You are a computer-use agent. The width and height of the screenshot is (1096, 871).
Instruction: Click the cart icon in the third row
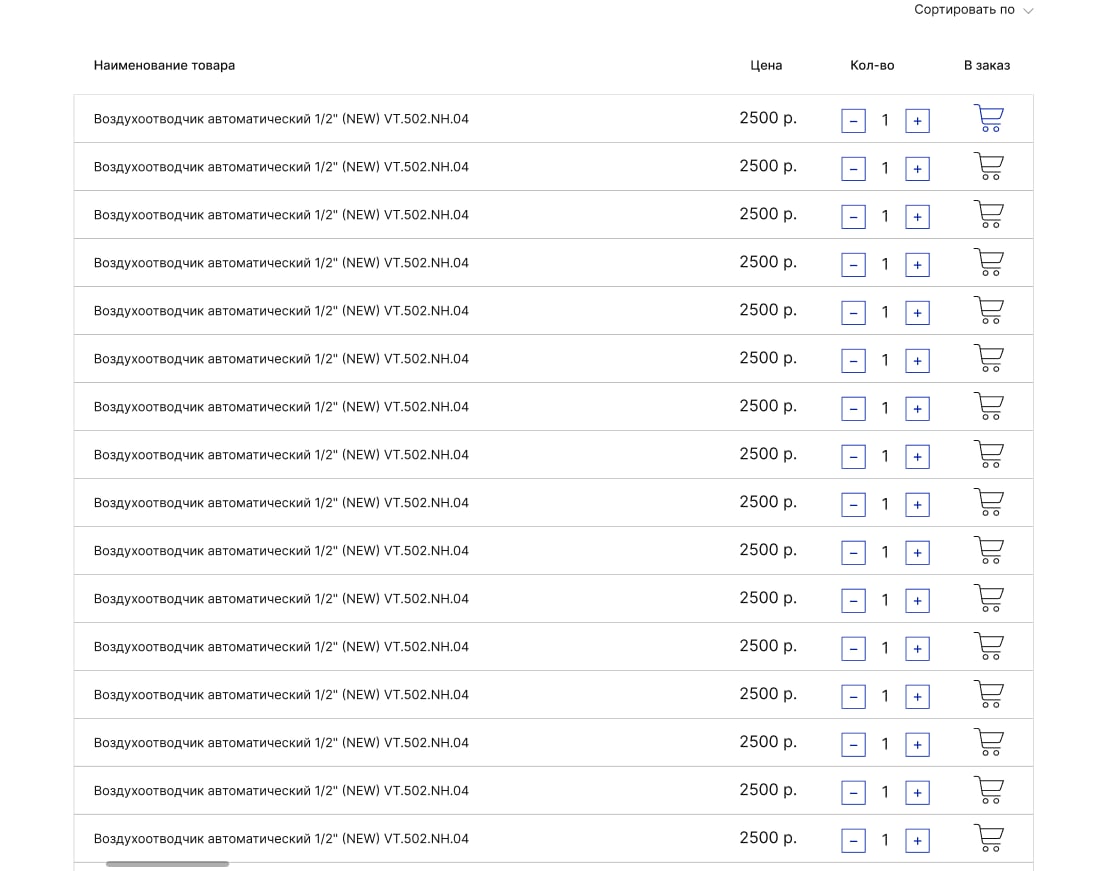click(989, 215)
